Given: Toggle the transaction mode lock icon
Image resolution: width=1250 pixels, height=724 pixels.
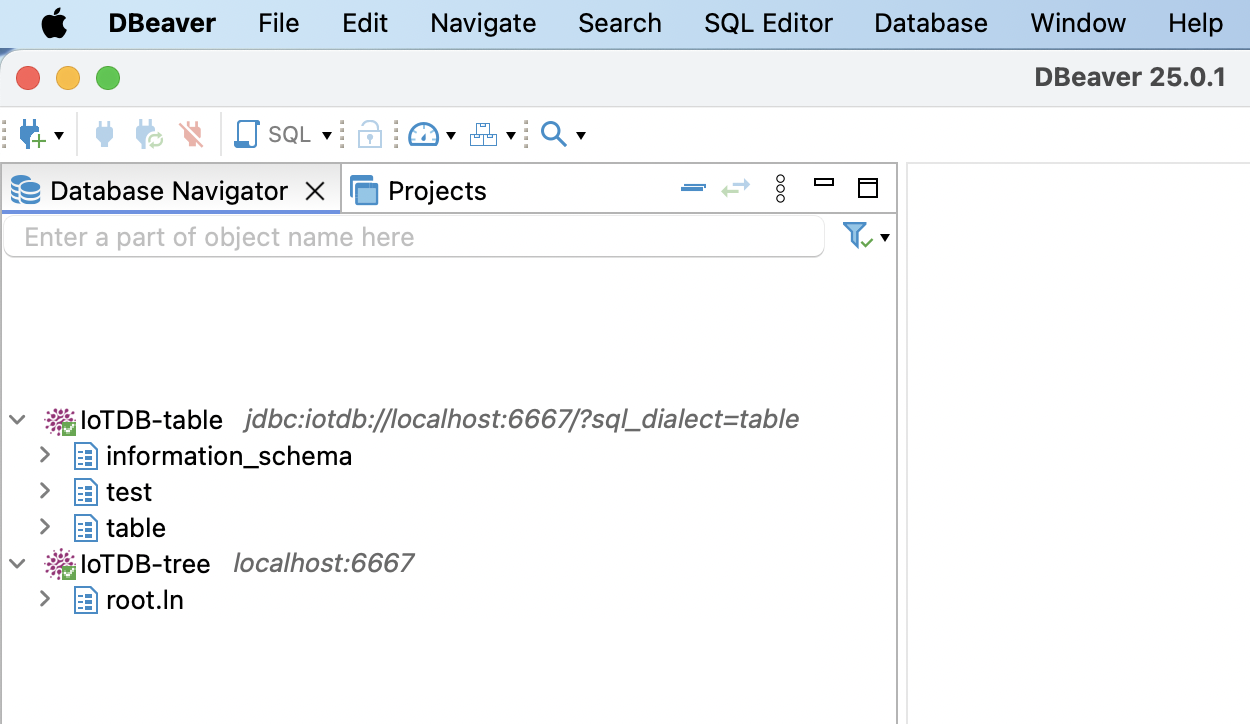Looking at the screenshot, I should tap(370, 134).
